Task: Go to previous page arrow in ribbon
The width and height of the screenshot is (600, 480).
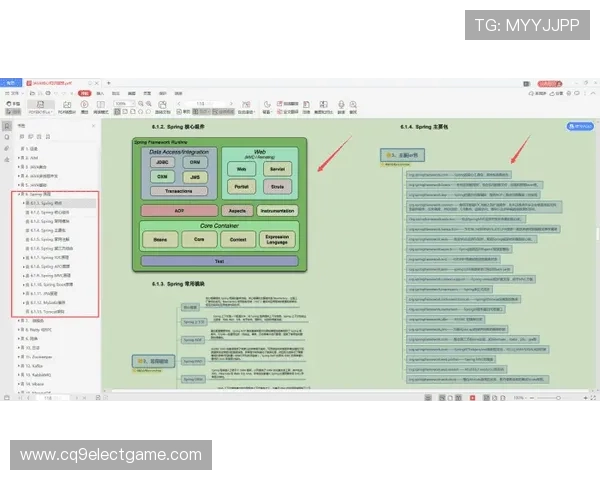Action: click(179, 104)
